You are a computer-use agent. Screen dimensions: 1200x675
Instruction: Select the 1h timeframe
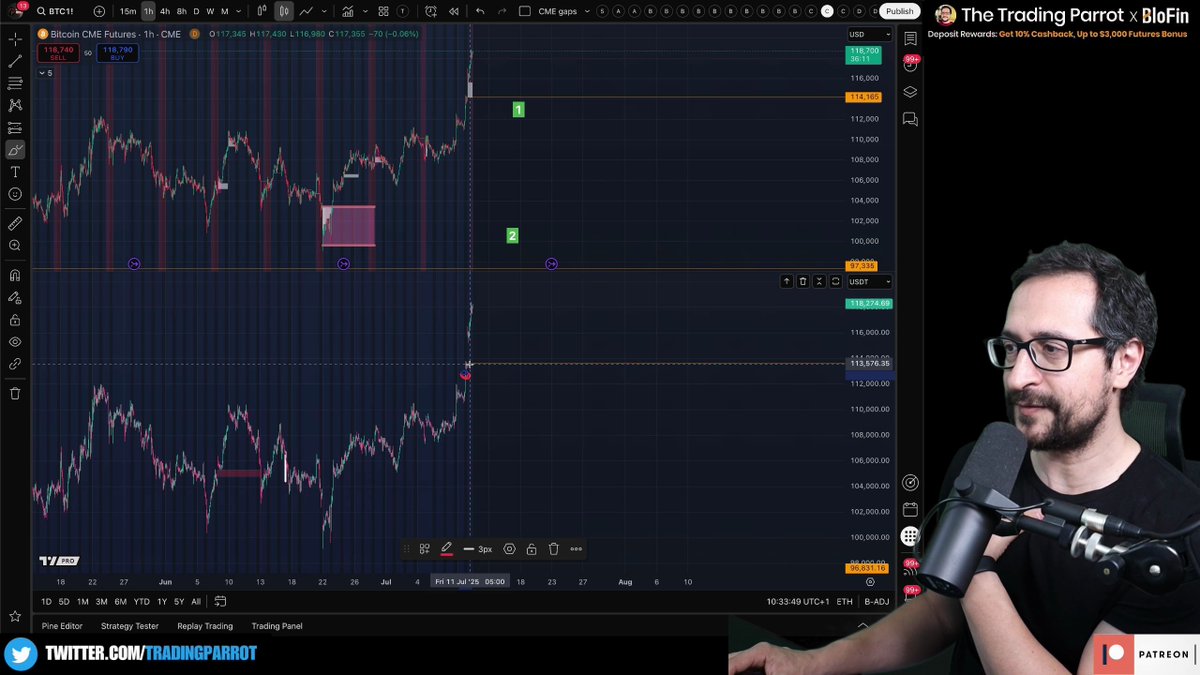pos(148,11)
